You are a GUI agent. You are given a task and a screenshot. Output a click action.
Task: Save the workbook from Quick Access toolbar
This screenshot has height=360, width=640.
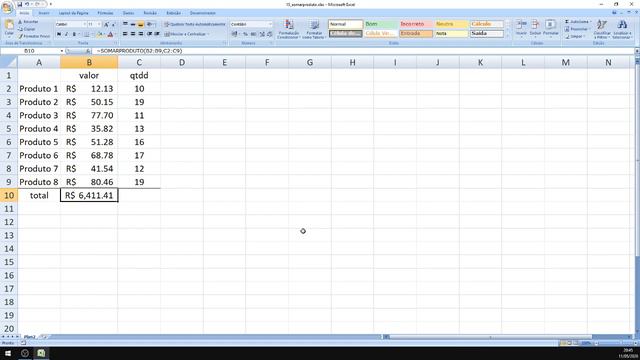tap(19, 4)
